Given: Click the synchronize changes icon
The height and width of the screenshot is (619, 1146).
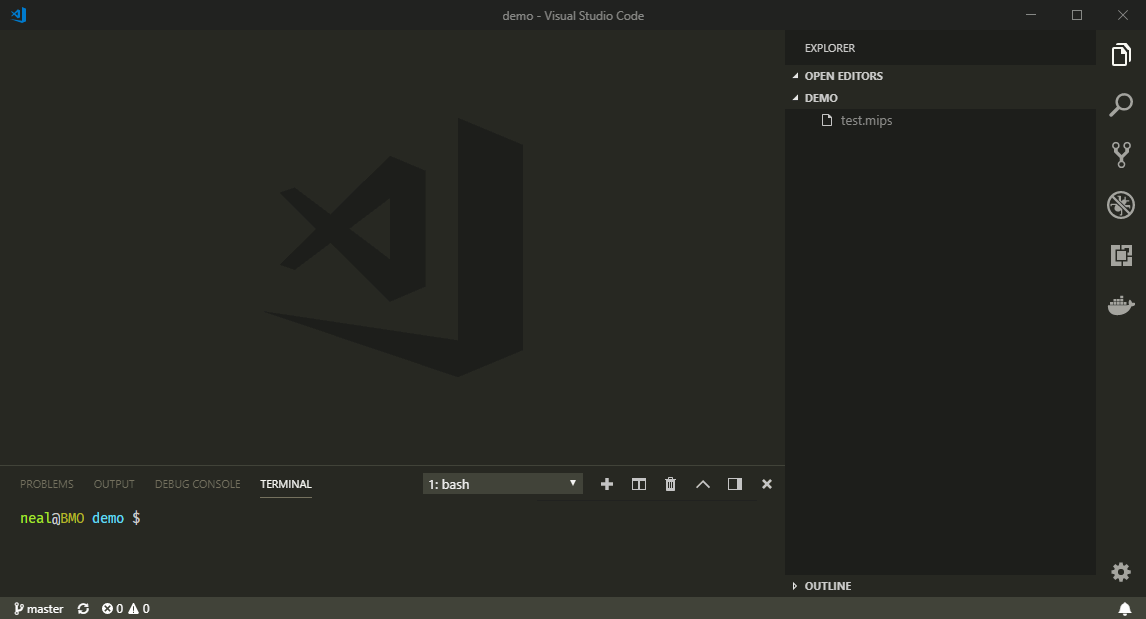Looking at the screenshot, I should 83,609.
